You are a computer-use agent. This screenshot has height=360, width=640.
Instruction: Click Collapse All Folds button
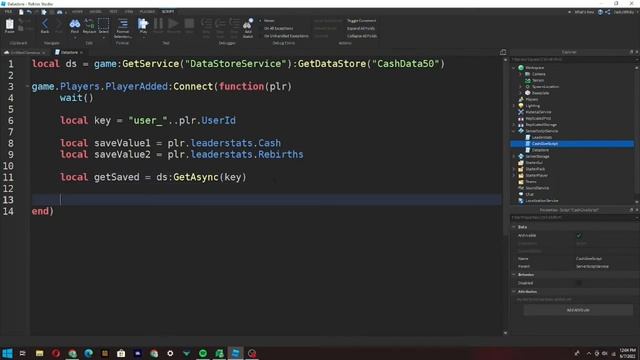(362, 36)
